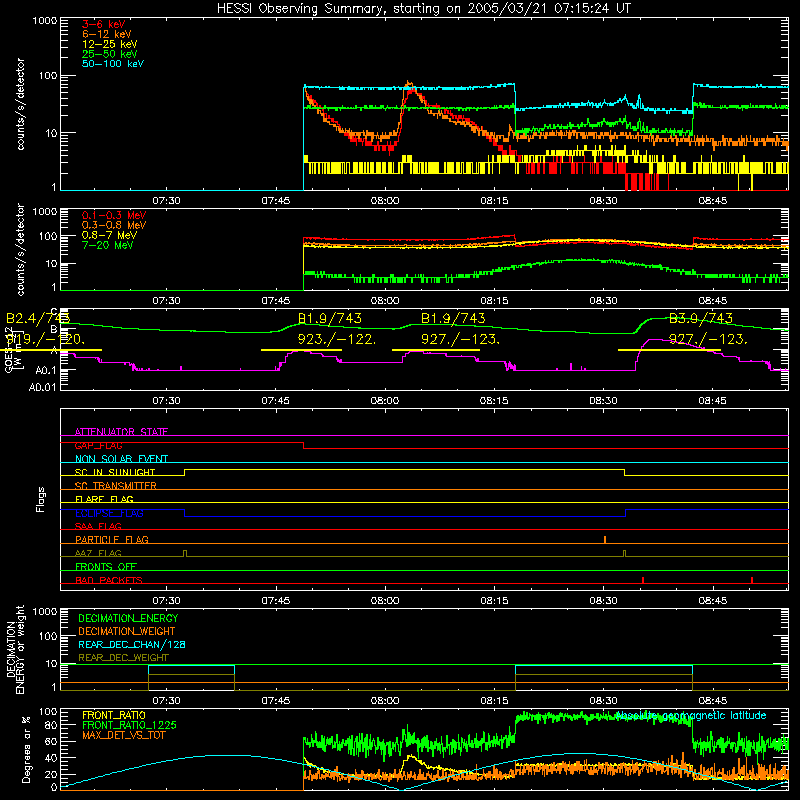Click the PARTICLE_FLAG label
The height and width of the screenshot is (800, 800).
click(112, 540)
